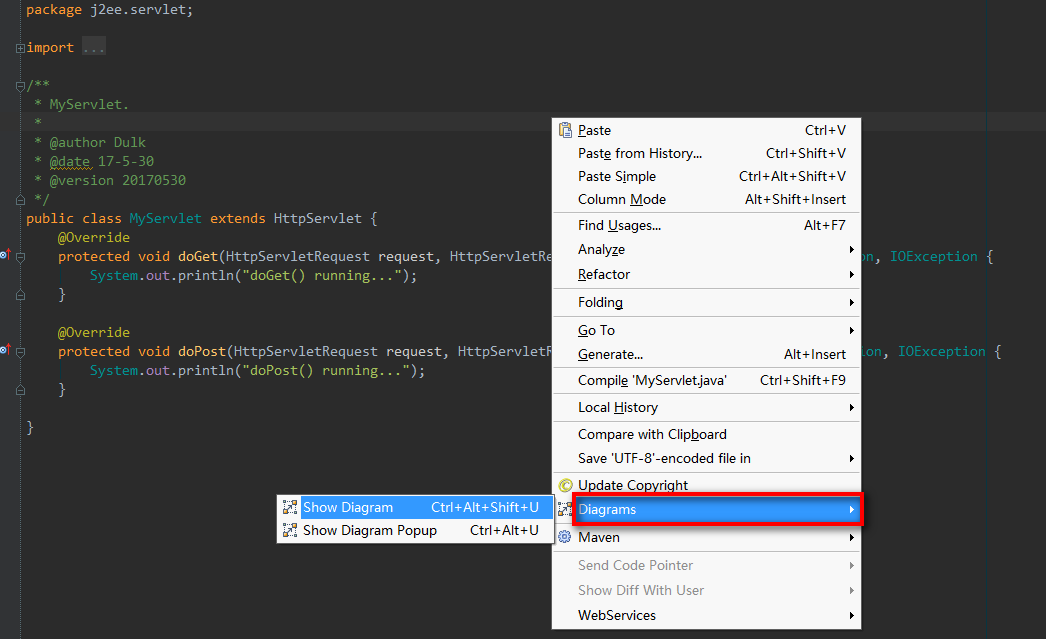Open the Analyze menu entry
1046x639 pixels.
point(706,249)
